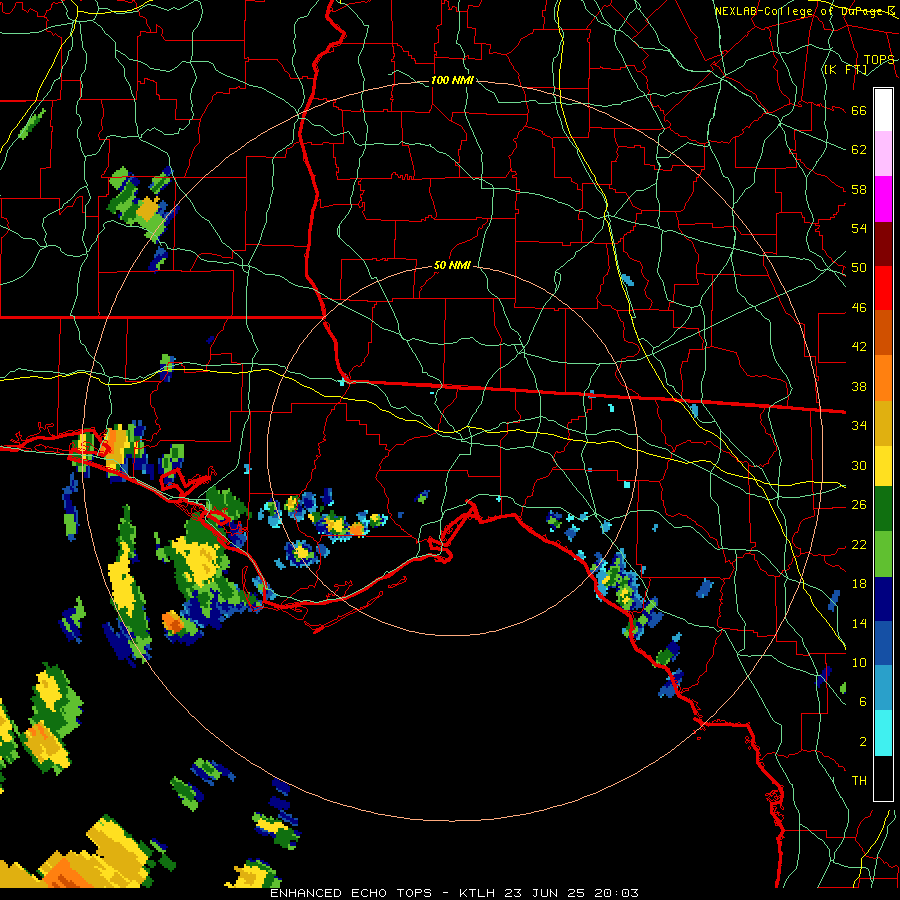900x900 pixels.
Task: Click the 14 value on legend
Action: point(859,623)
